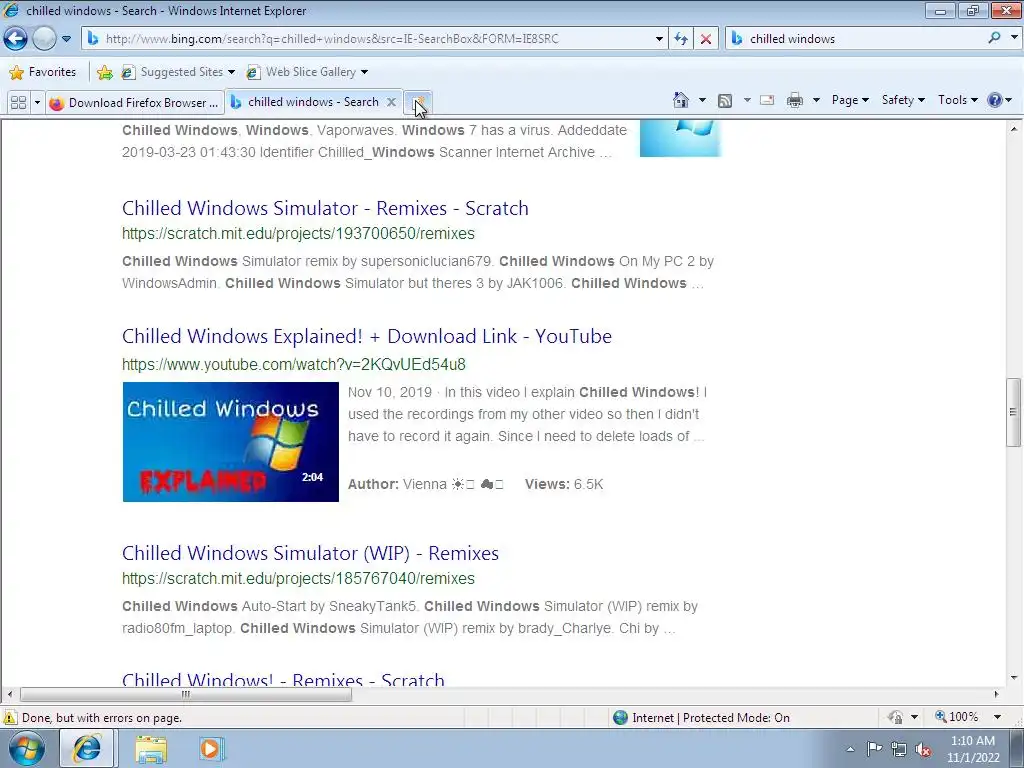Open a new tab button

(417, 103)
